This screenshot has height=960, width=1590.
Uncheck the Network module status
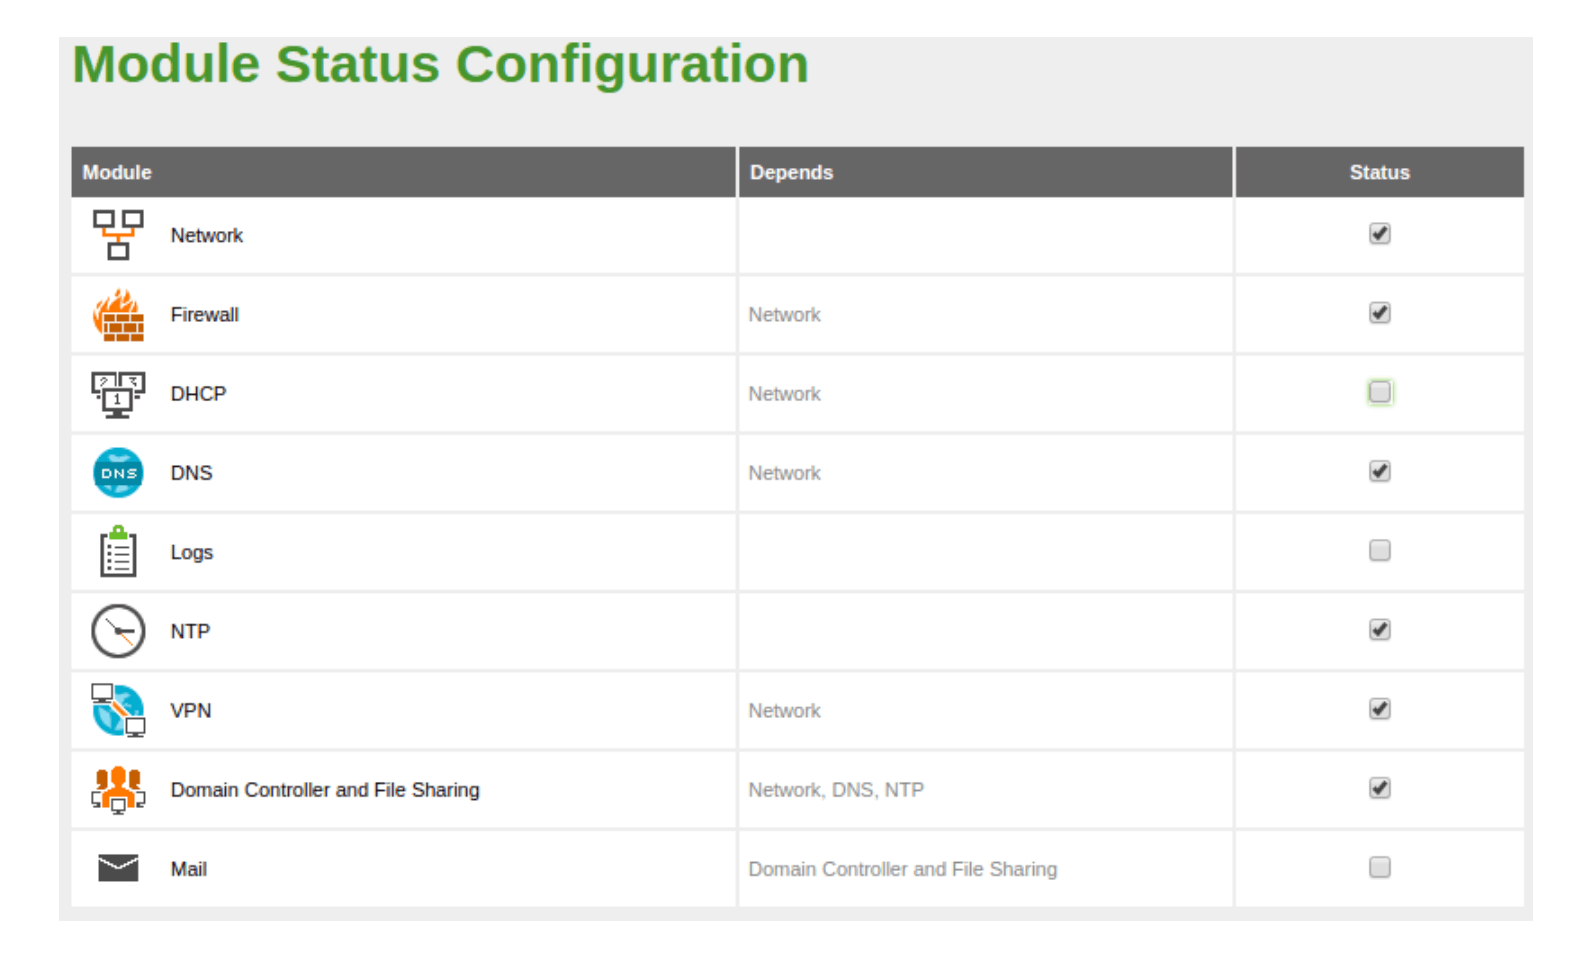[1379, 234]
